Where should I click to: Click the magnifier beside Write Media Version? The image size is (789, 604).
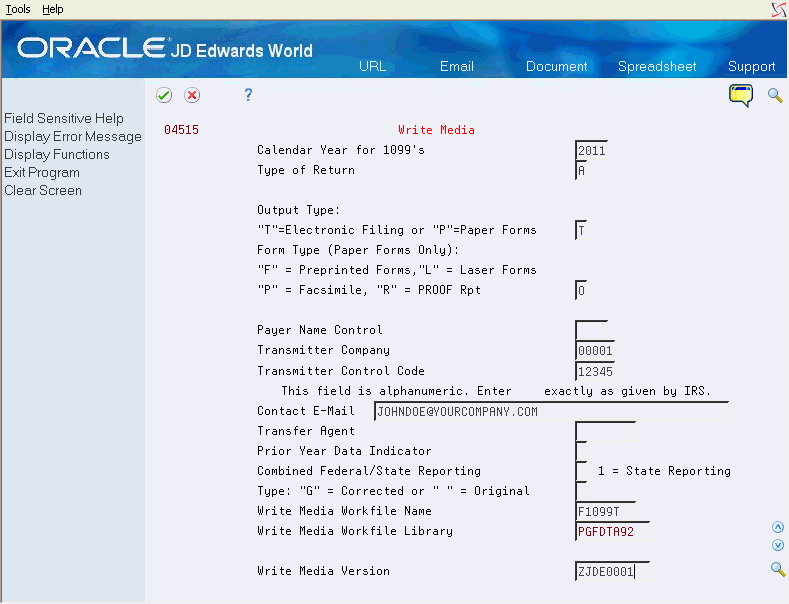coord(778,569)
